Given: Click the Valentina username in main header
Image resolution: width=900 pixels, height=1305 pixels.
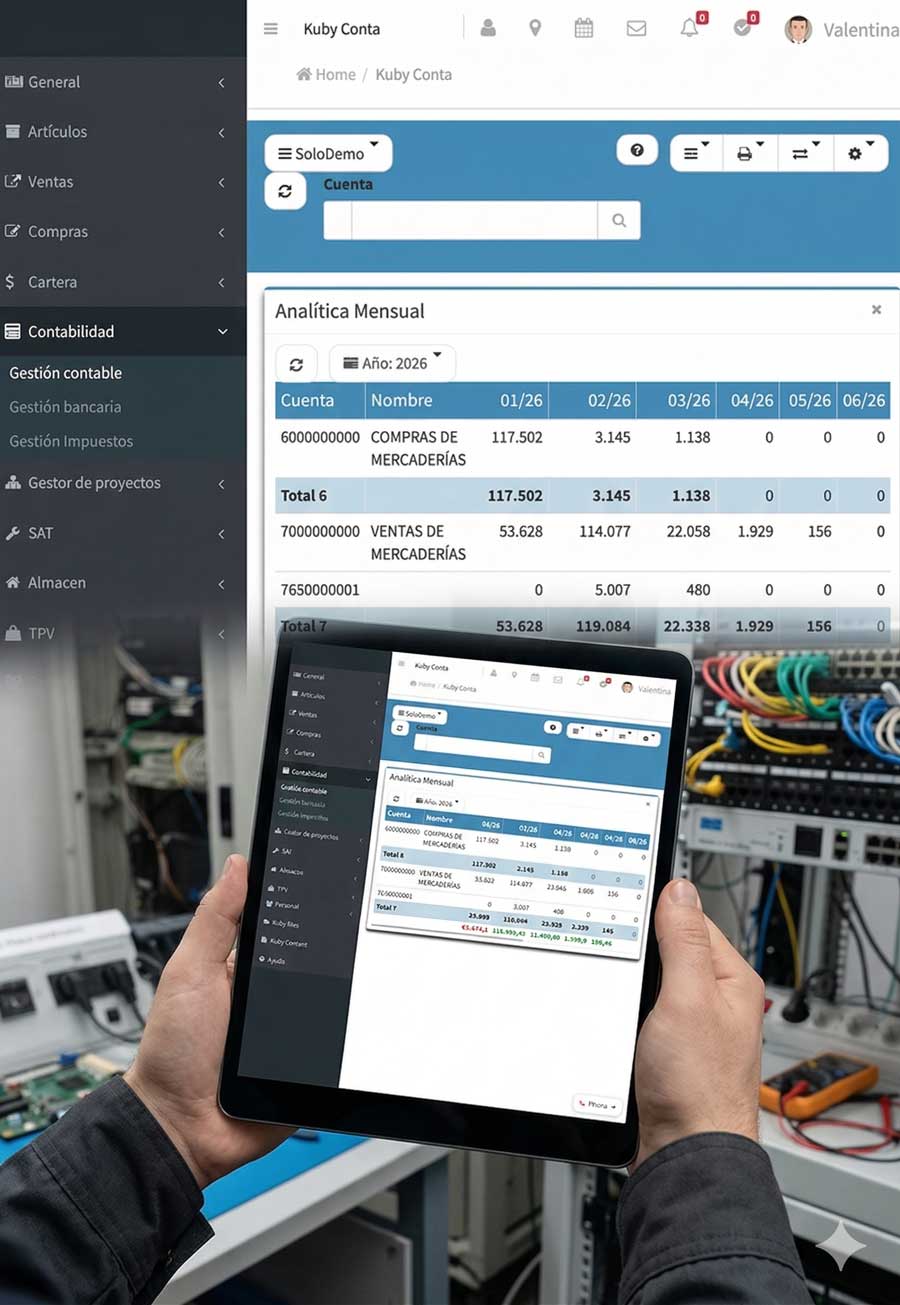Looking at the screenshot, I should (x=860, y=30).
